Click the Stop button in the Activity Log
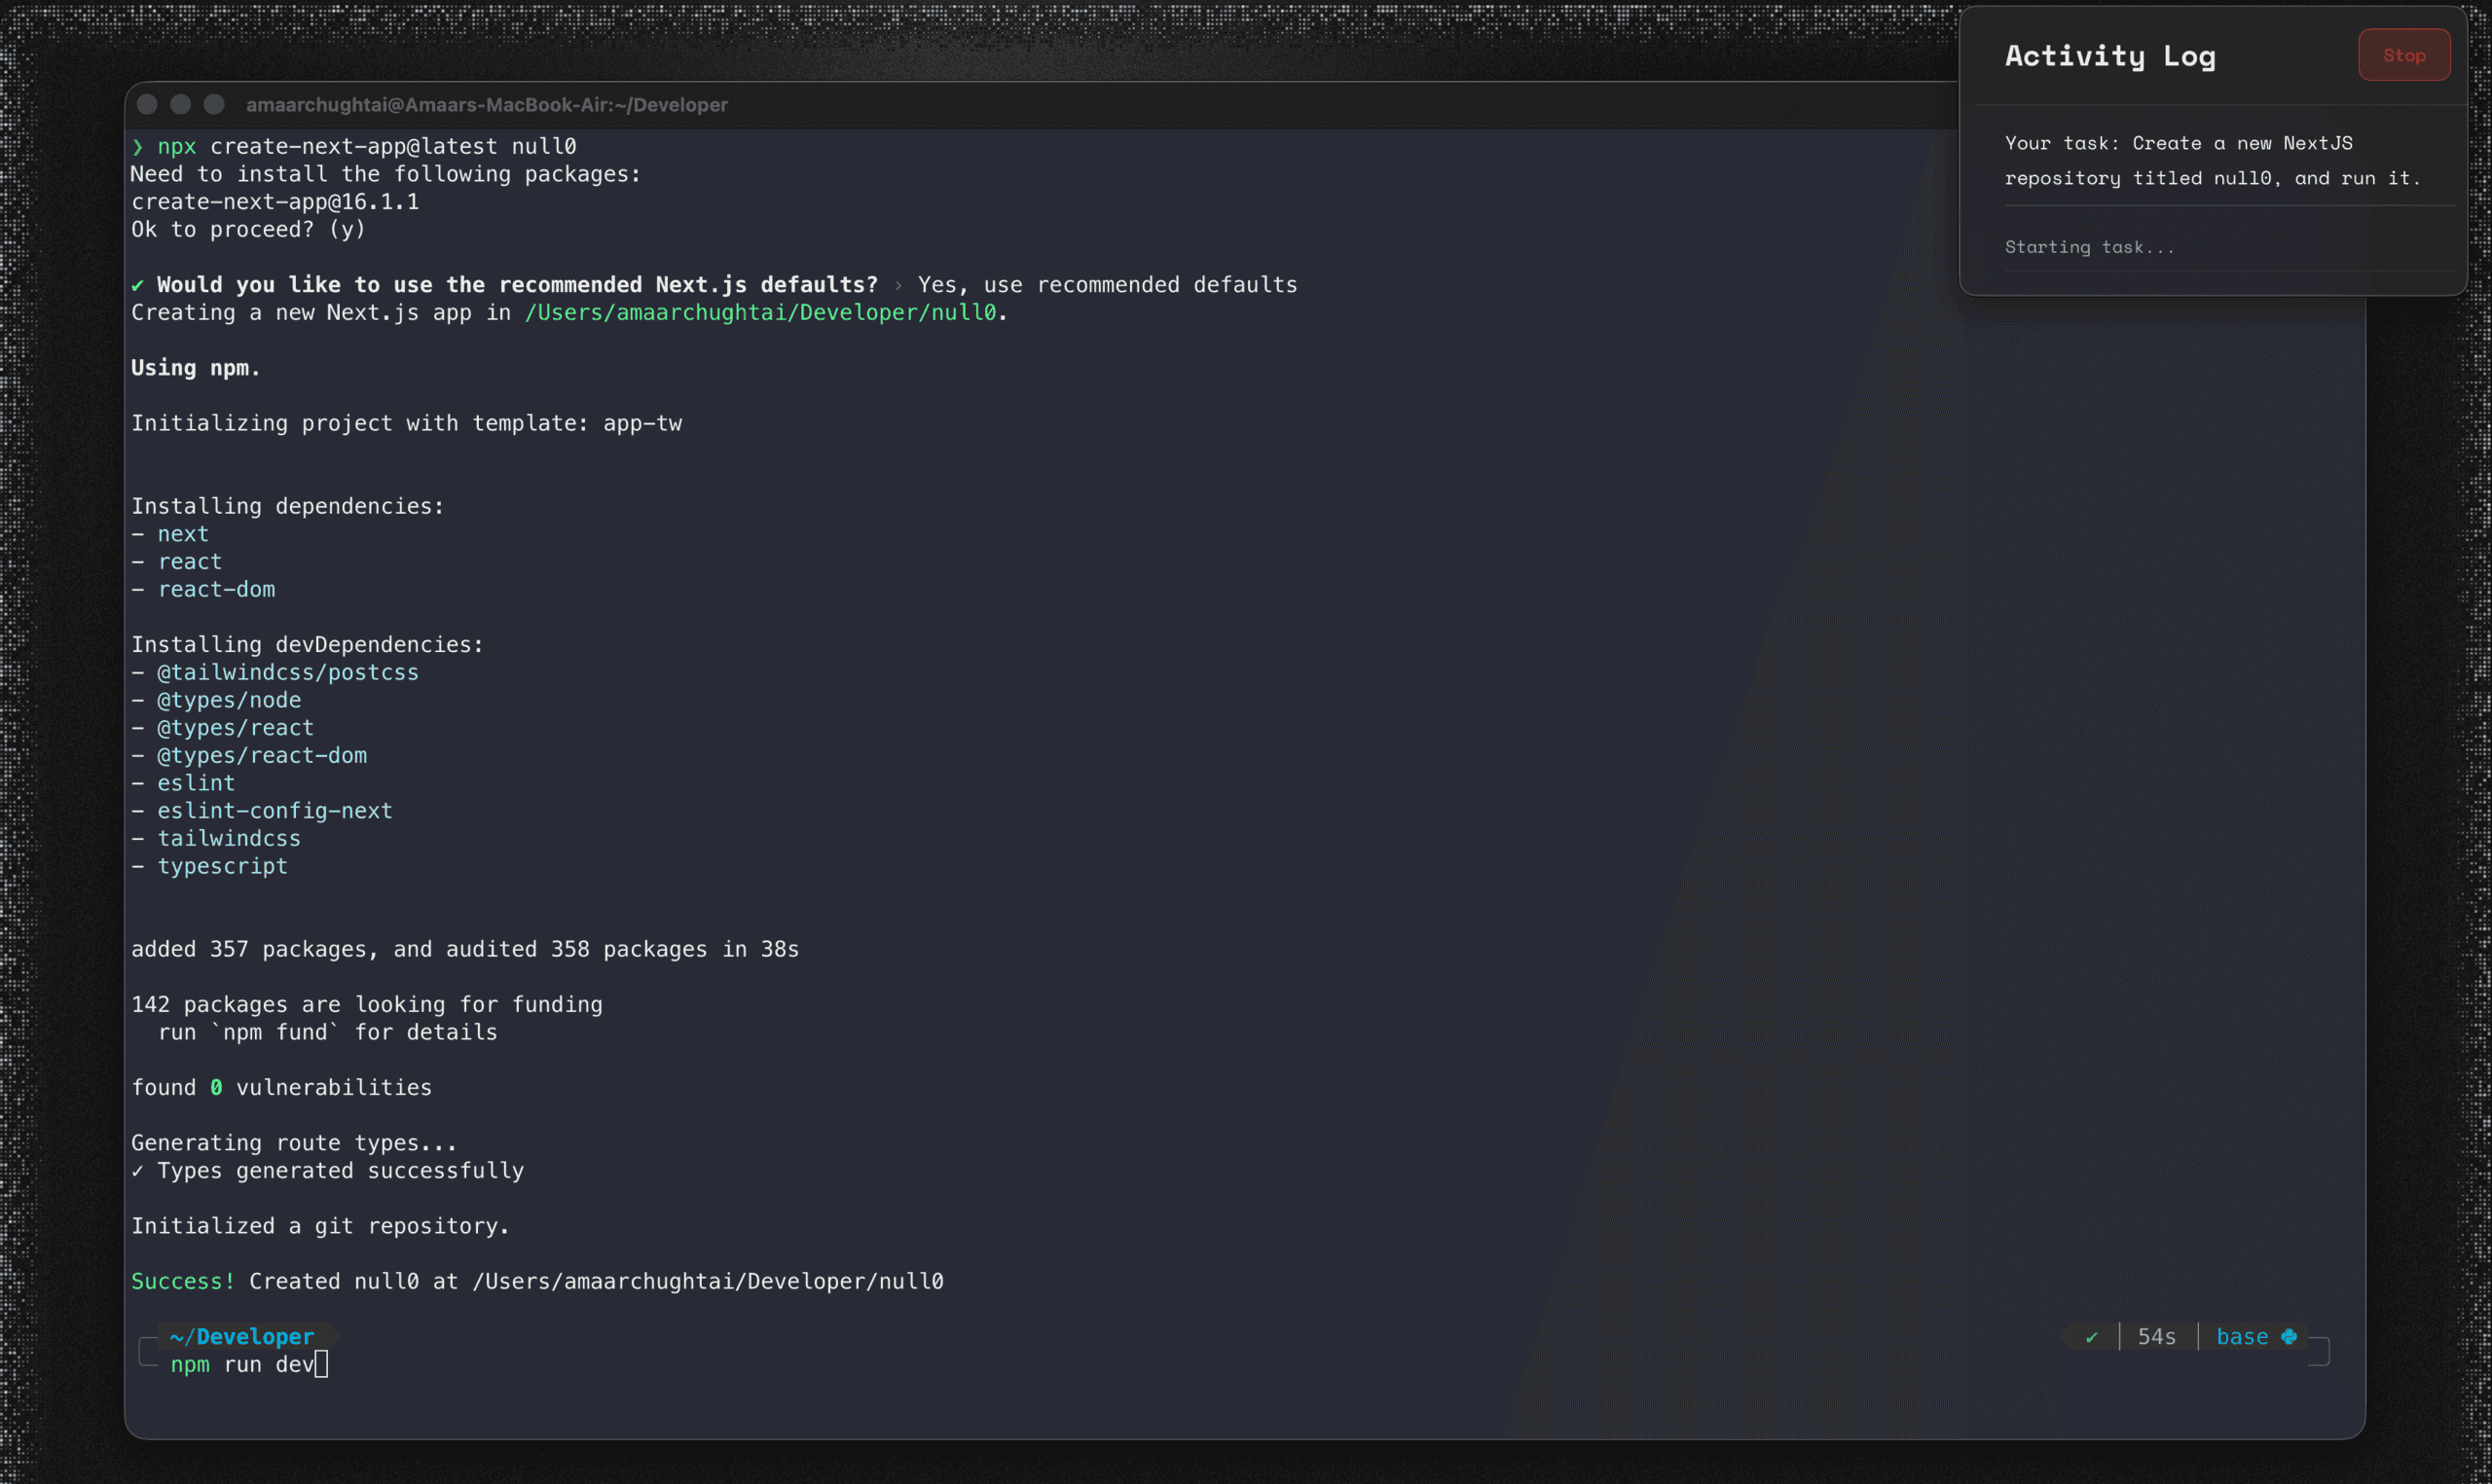Viewport: 2492px width, 1484px height. pyautogui.click(x=2403, y=55)
